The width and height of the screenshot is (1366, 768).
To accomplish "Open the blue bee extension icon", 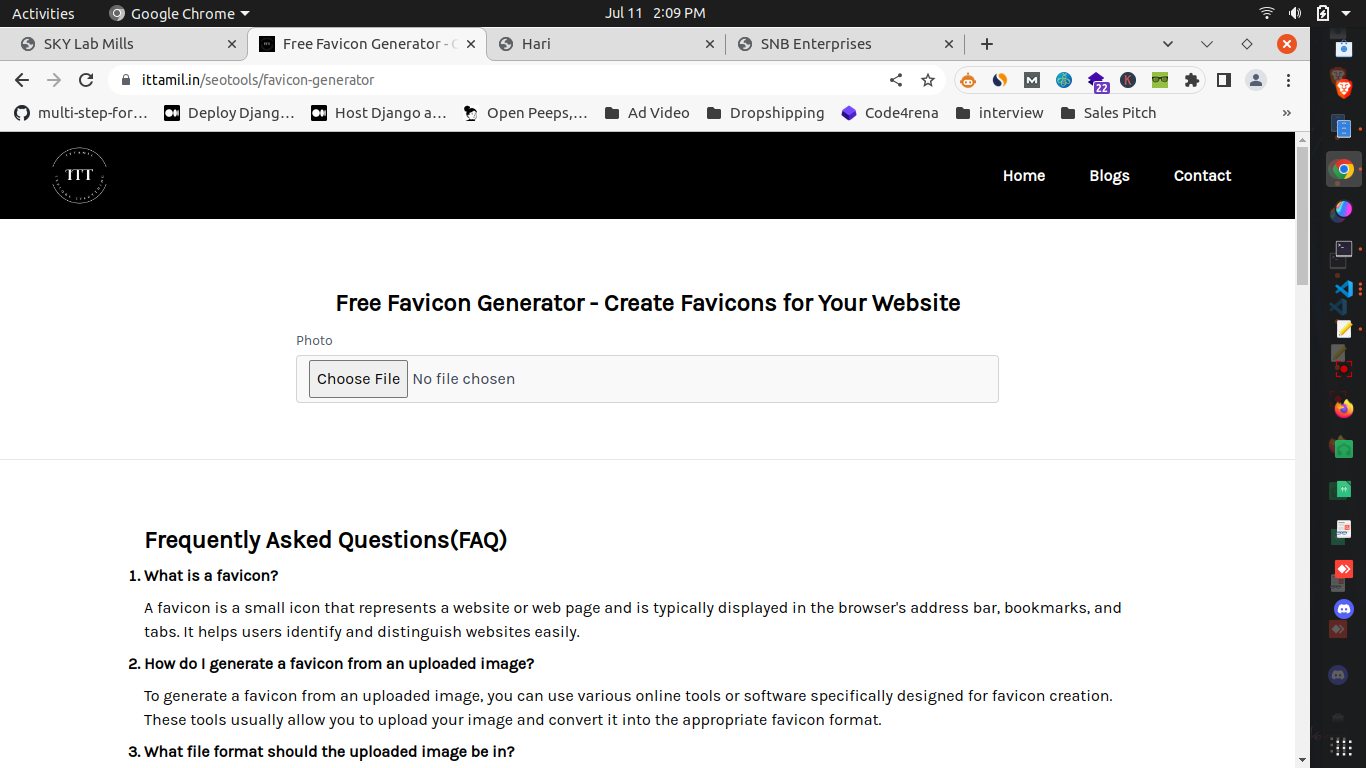I will 1063,80.
